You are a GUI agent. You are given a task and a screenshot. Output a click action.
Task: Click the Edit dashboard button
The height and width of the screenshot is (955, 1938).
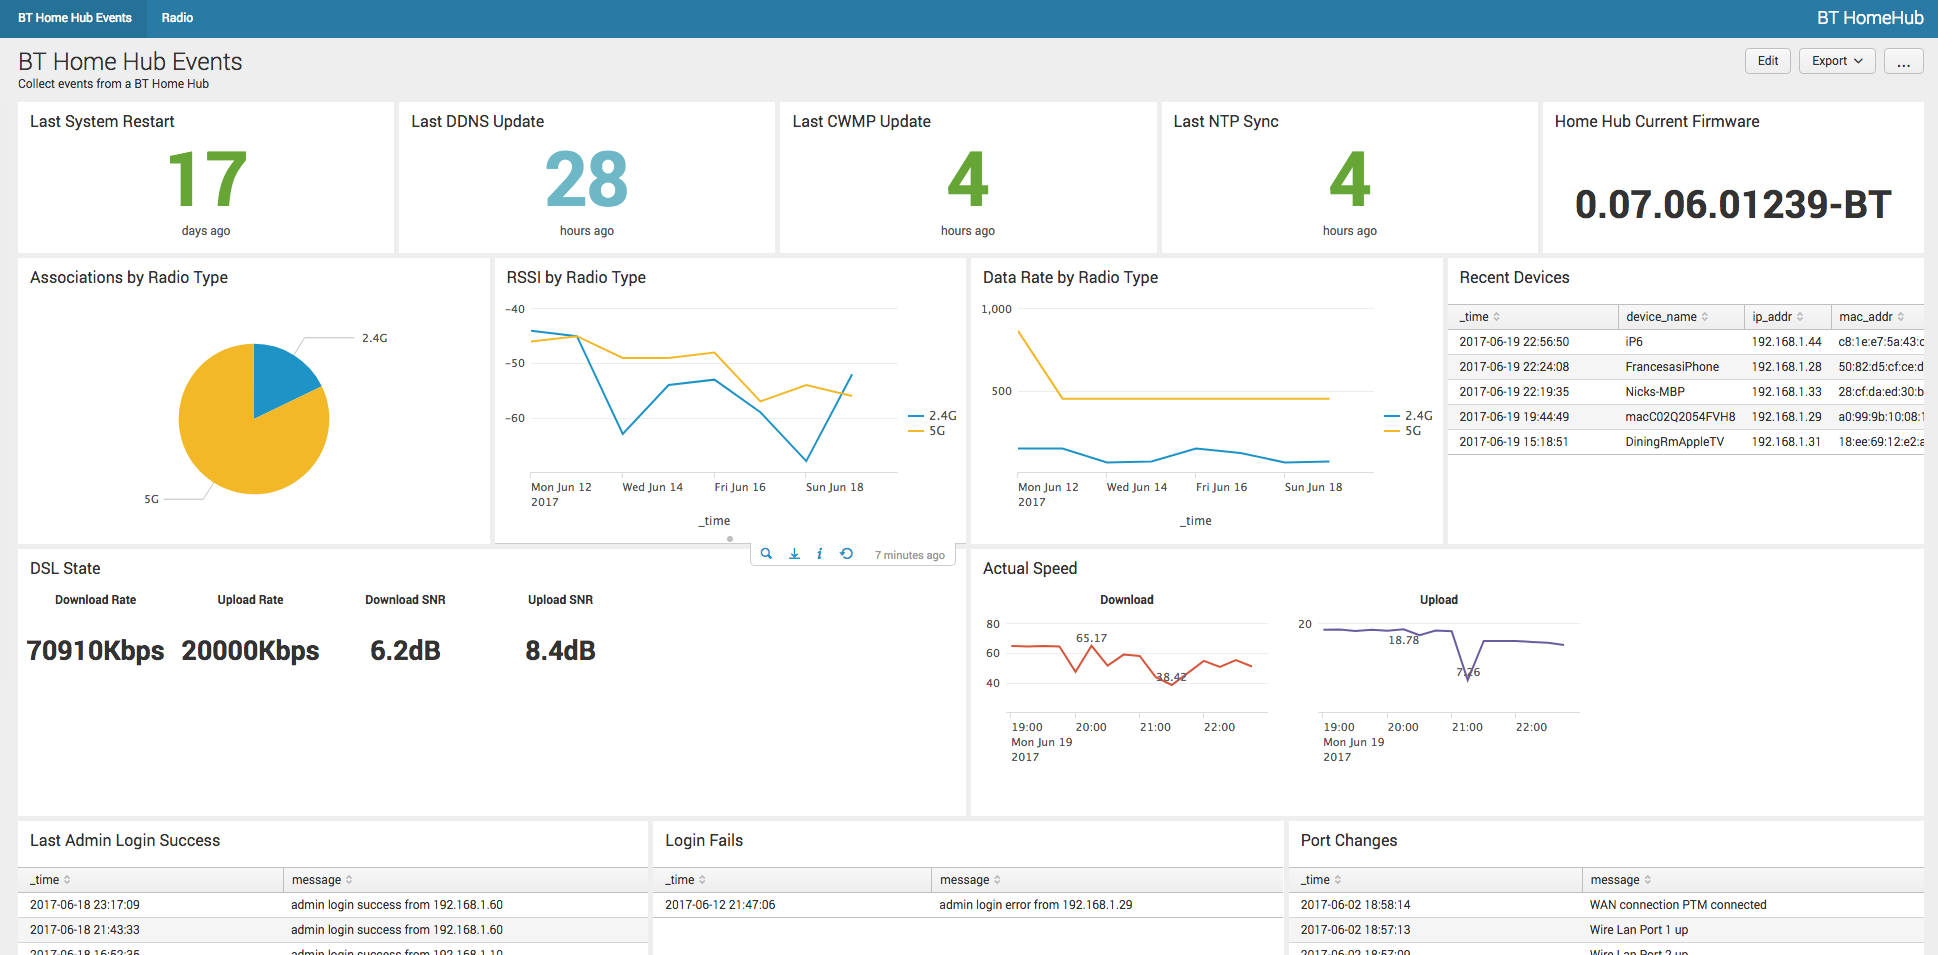click(1767, 61)
